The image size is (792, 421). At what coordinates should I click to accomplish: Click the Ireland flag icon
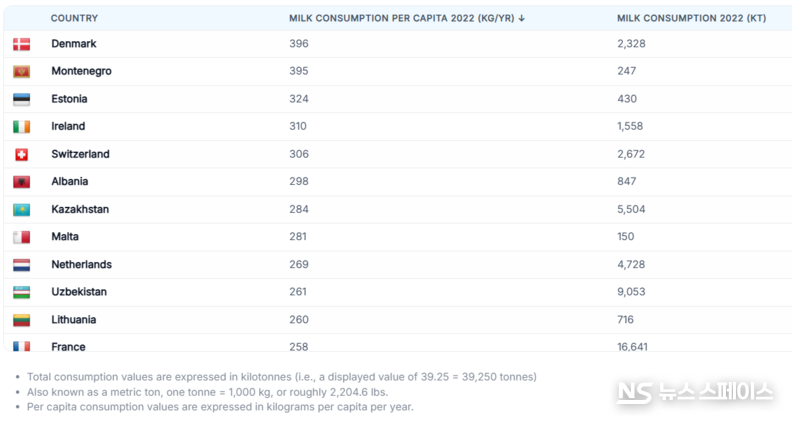click(21, 126)
